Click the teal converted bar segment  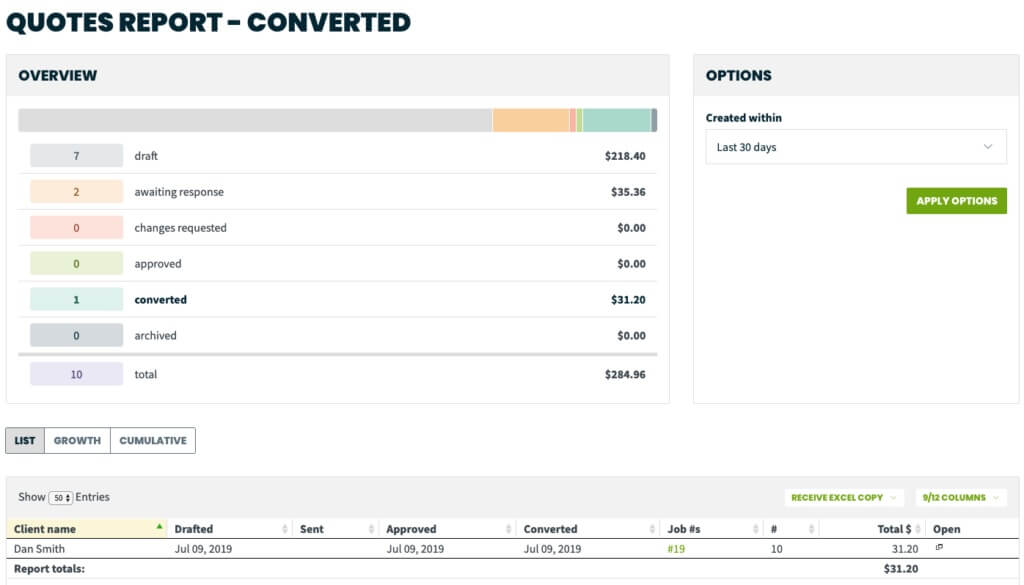[616, 120]
